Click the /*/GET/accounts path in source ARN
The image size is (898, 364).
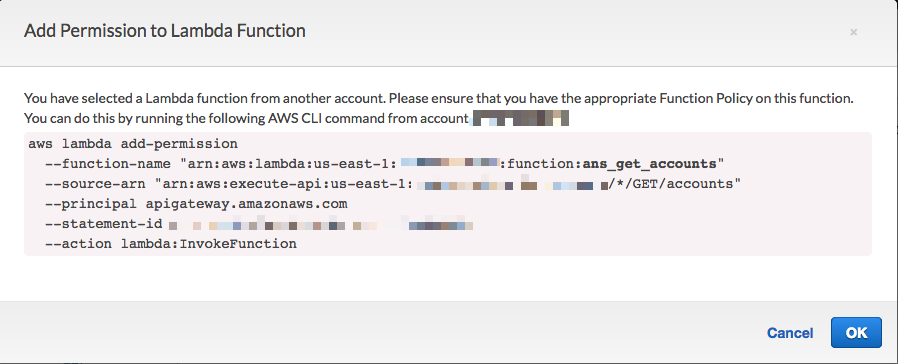coord(670,184)
